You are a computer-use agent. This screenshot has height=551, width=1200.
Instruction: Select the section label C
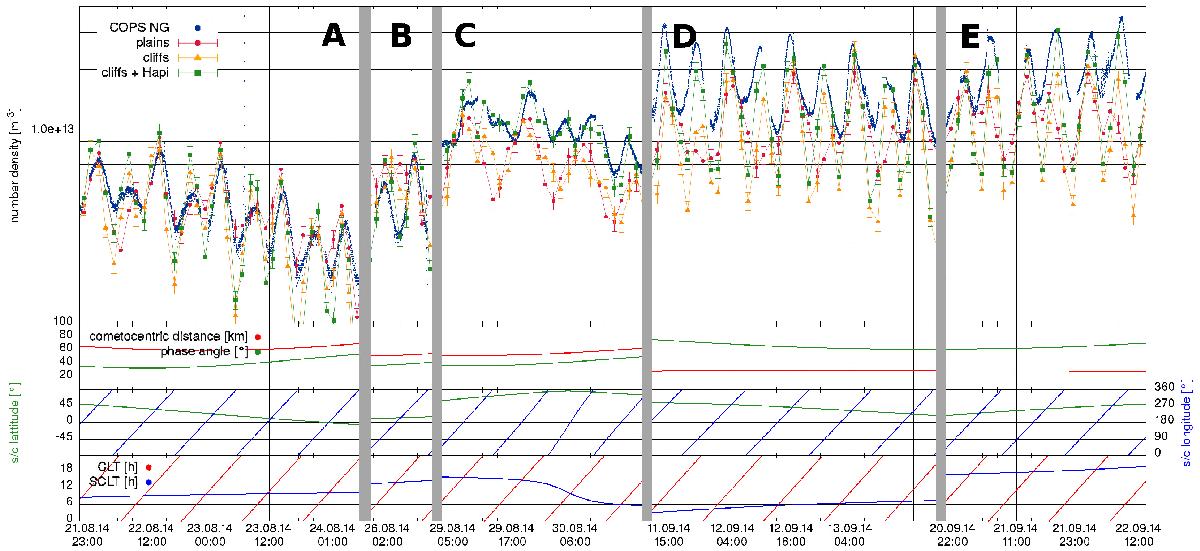pos(464,37)
